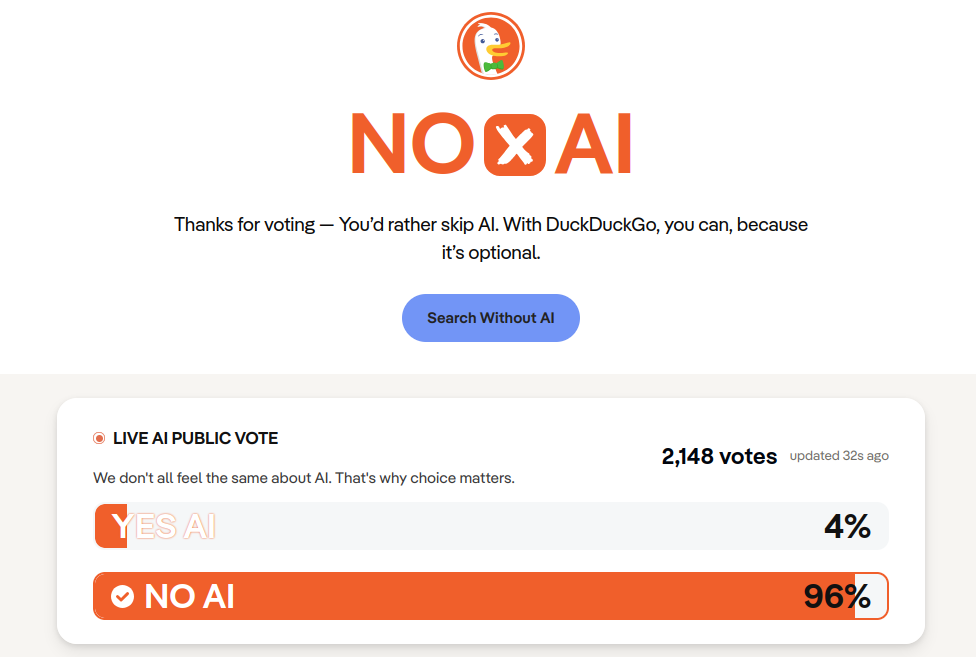Select the NO AI vote option

(190, 597)
